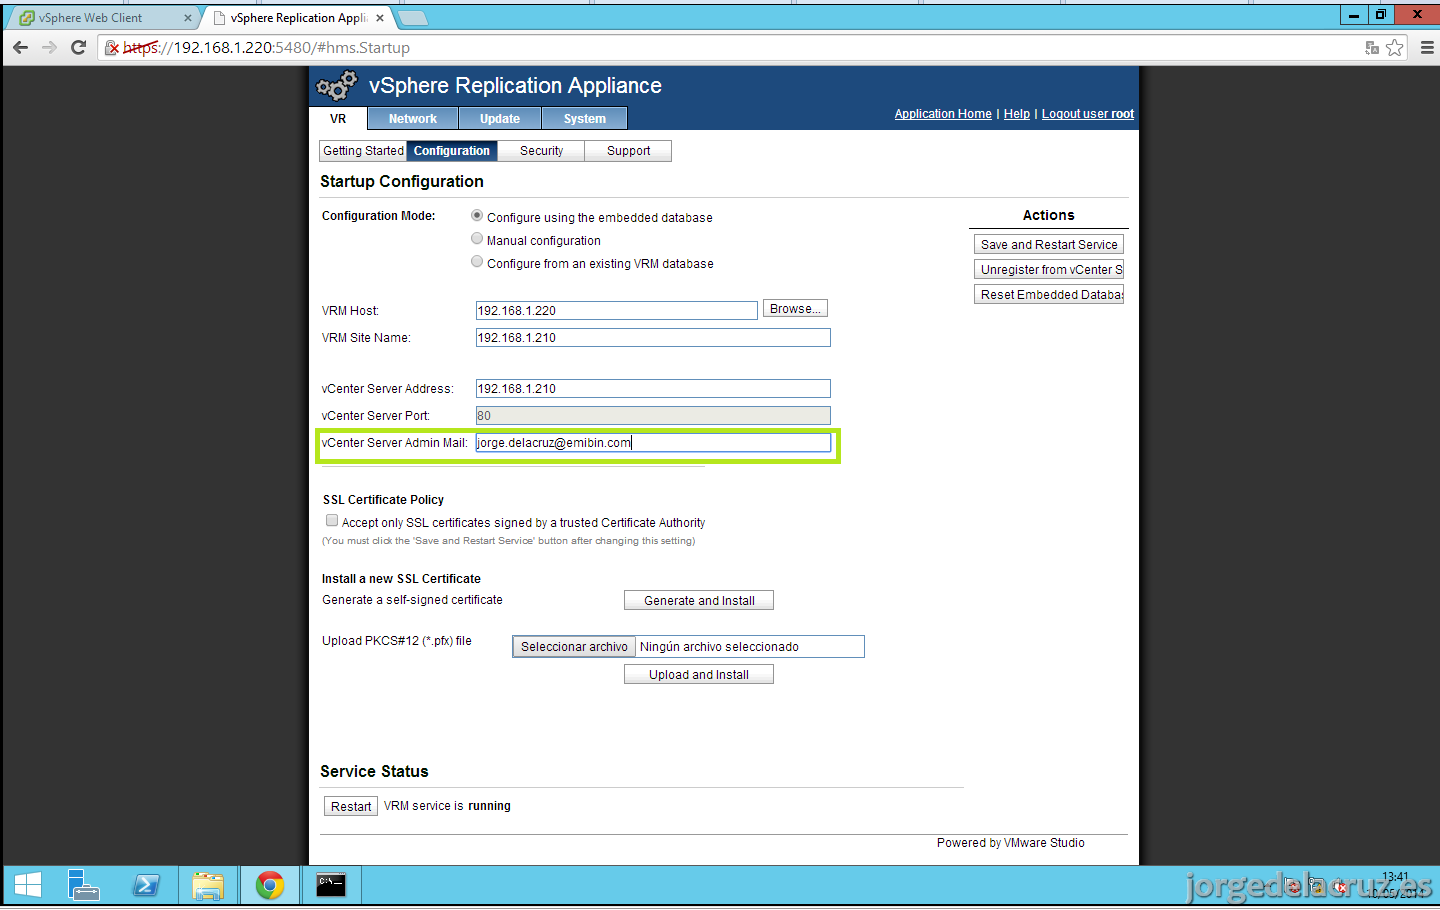This screenshot has width=1440, height=910.
Task: Click 'Powered by VMware Studio' text
Action: [x=1010, y=843]
